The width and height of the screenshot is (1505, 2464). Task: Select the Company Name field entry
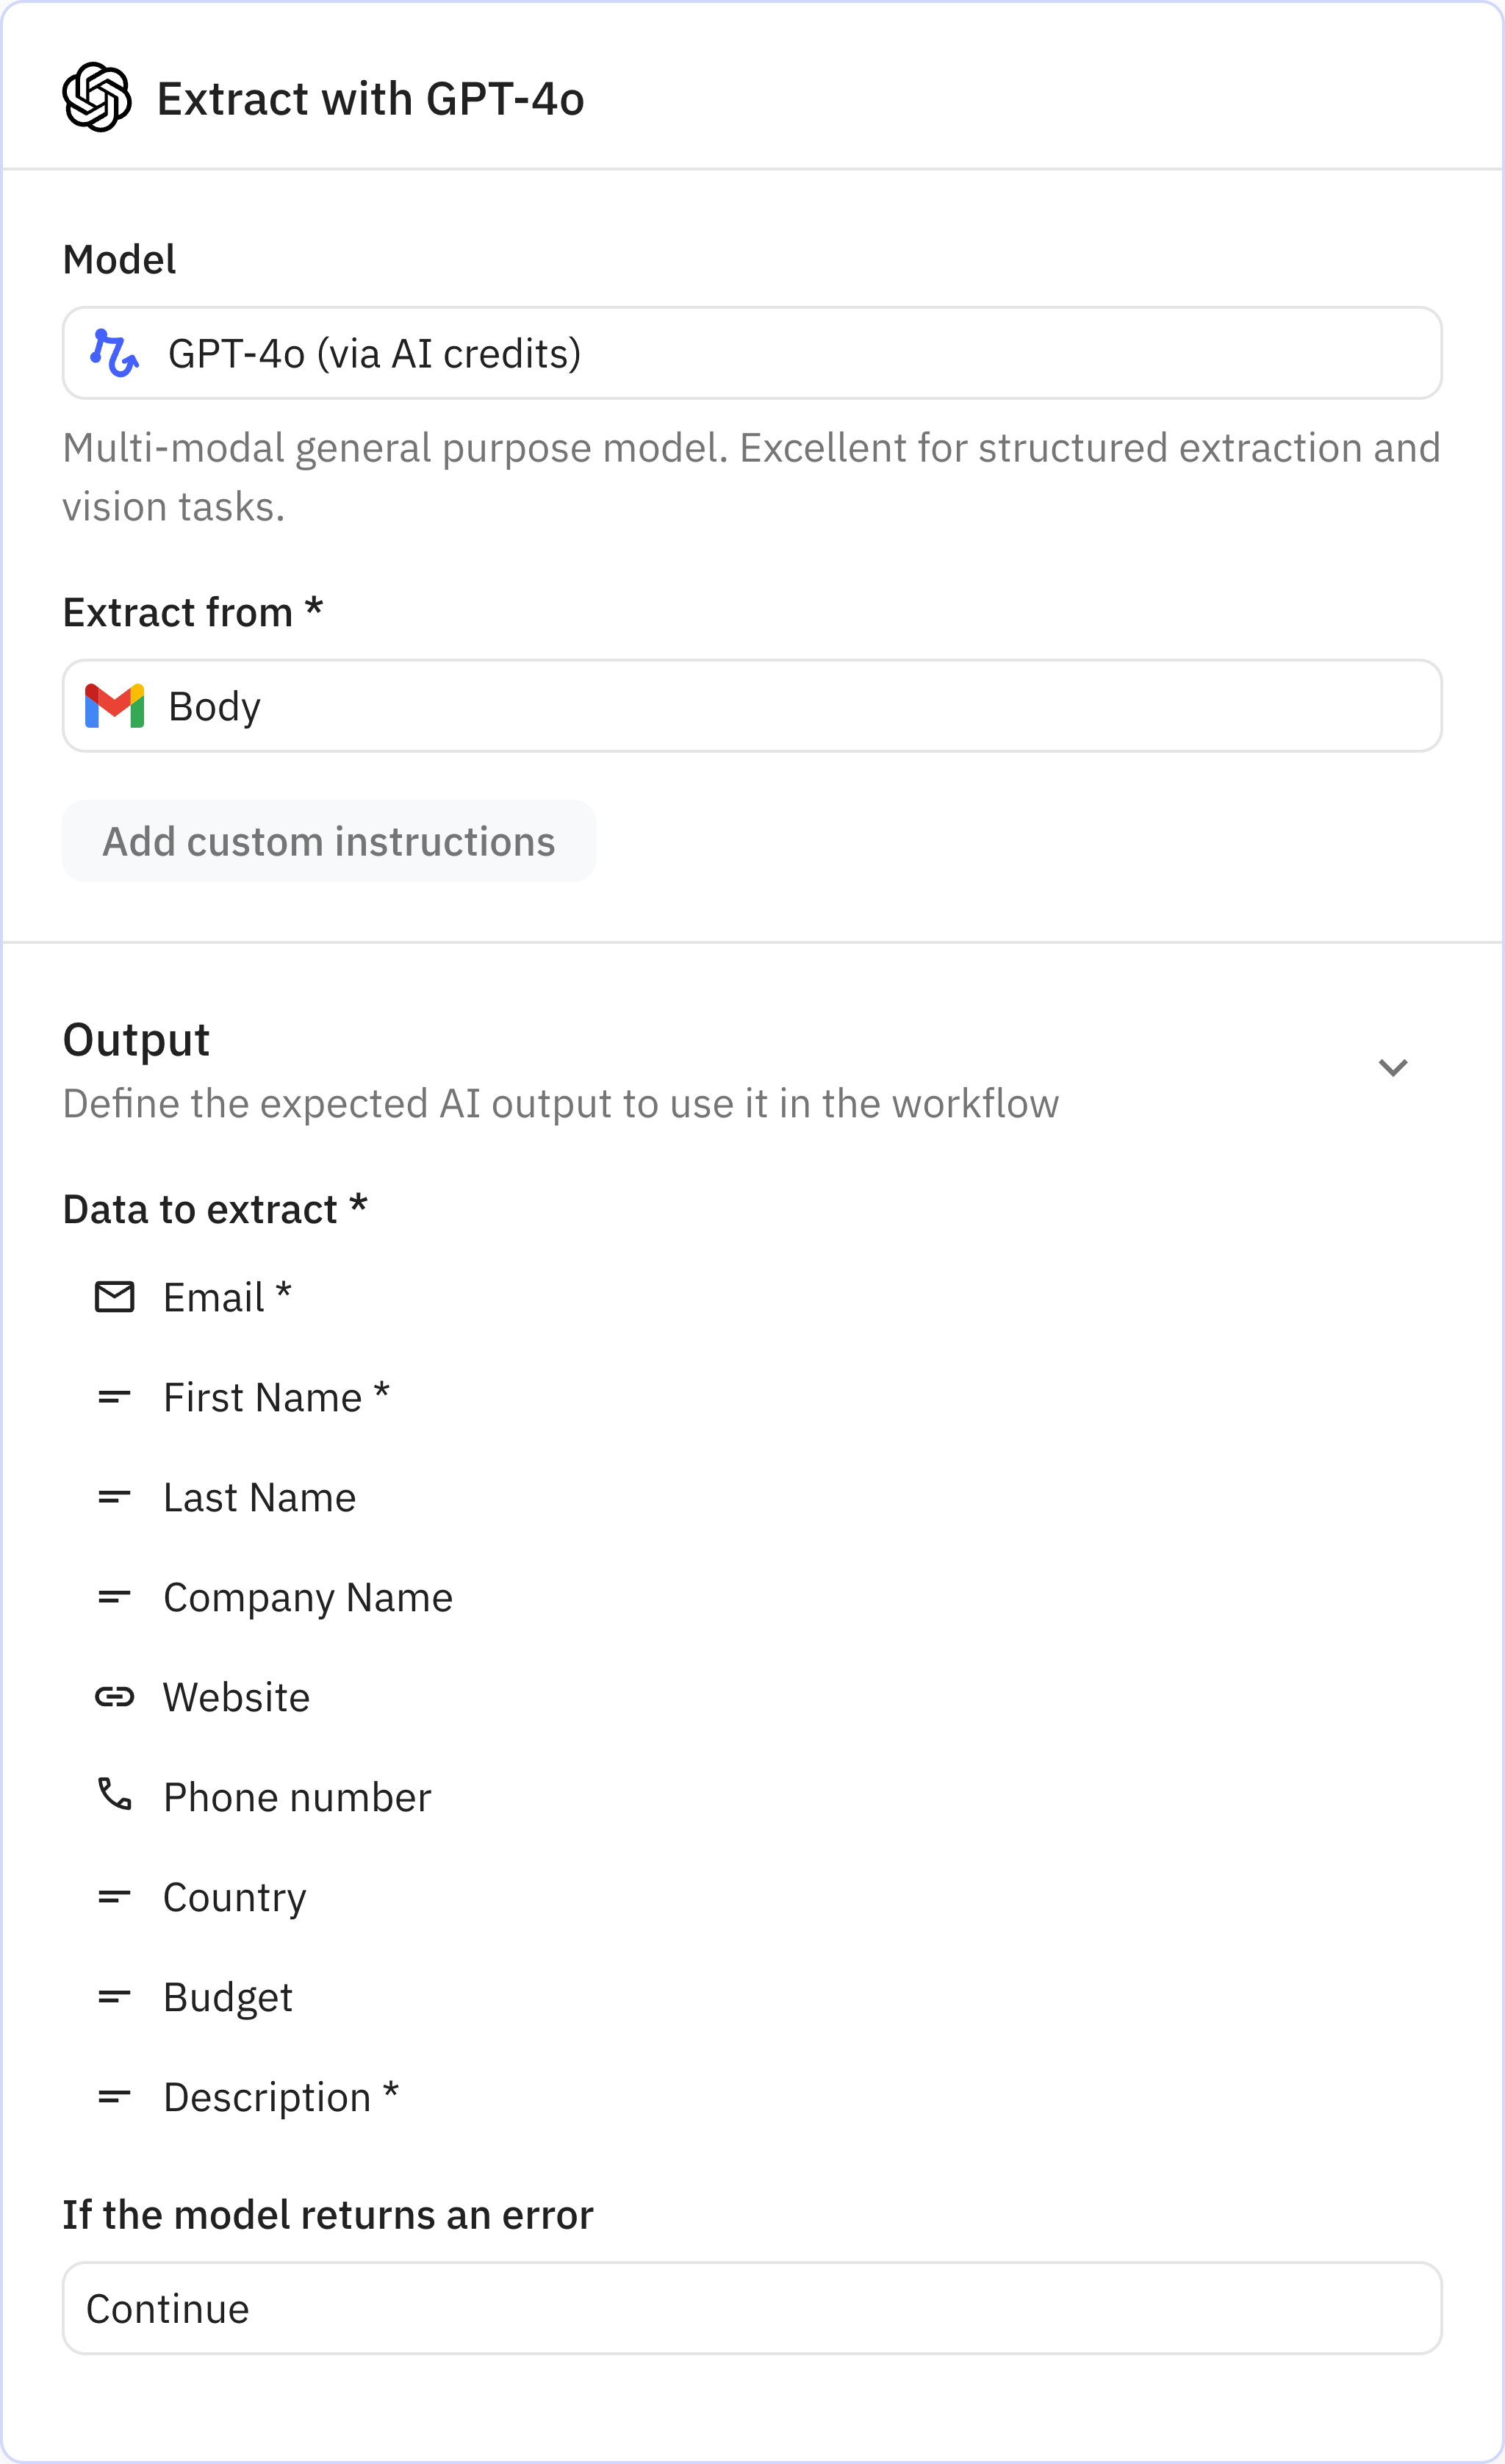308,1597
